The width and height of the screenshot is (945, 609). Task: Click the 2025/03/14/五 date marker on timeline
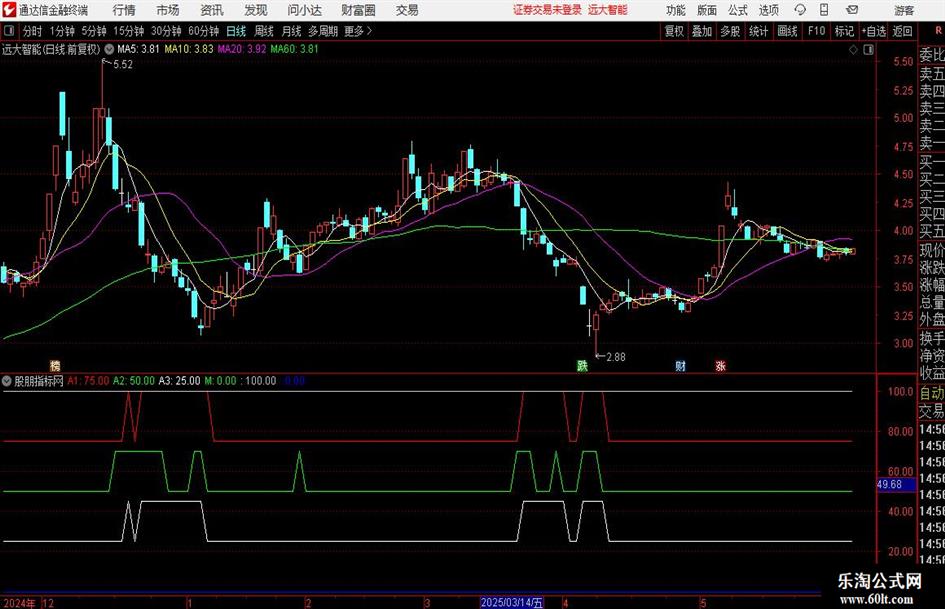pos(512,602)
